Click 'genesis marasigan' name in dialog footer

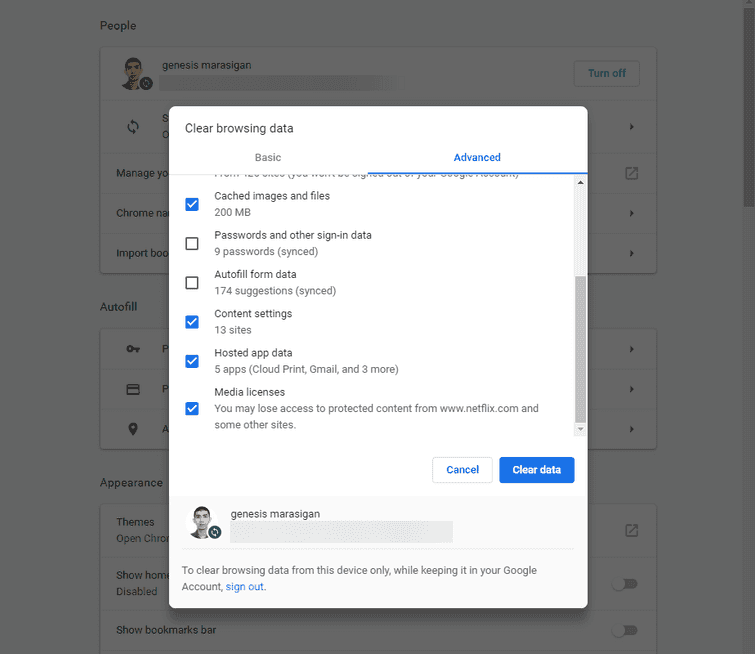[275, 514]
